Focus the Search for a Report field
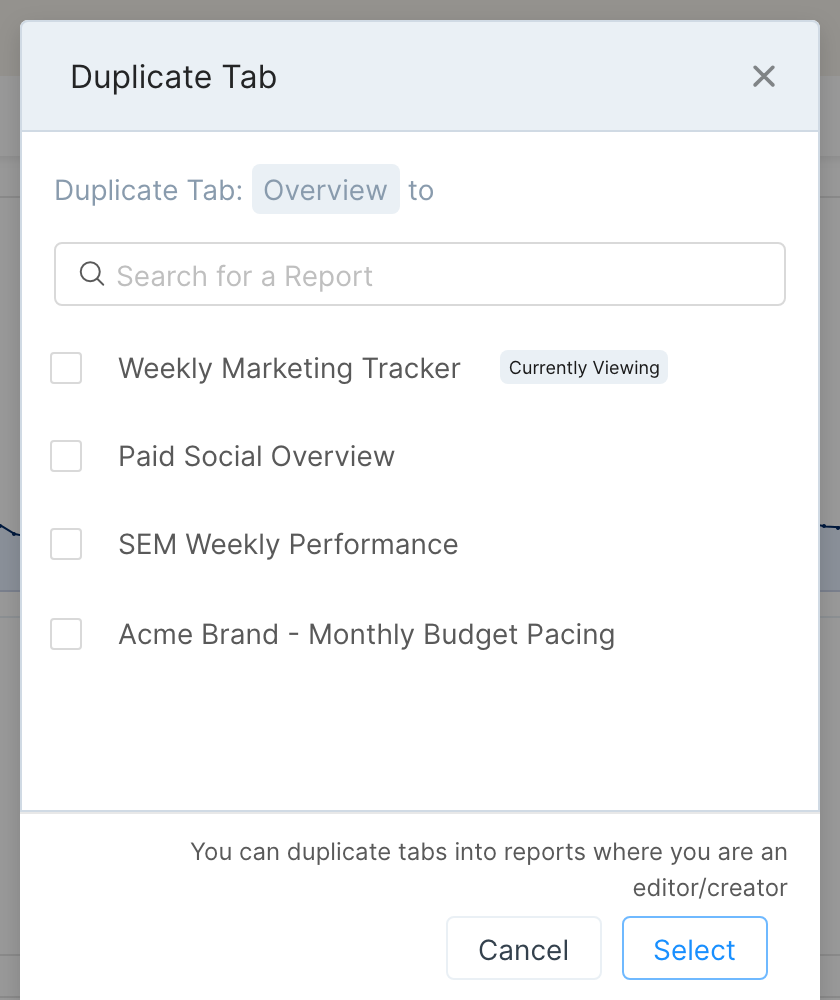This screenshot has height=1000, width=840. click(420, 274)
